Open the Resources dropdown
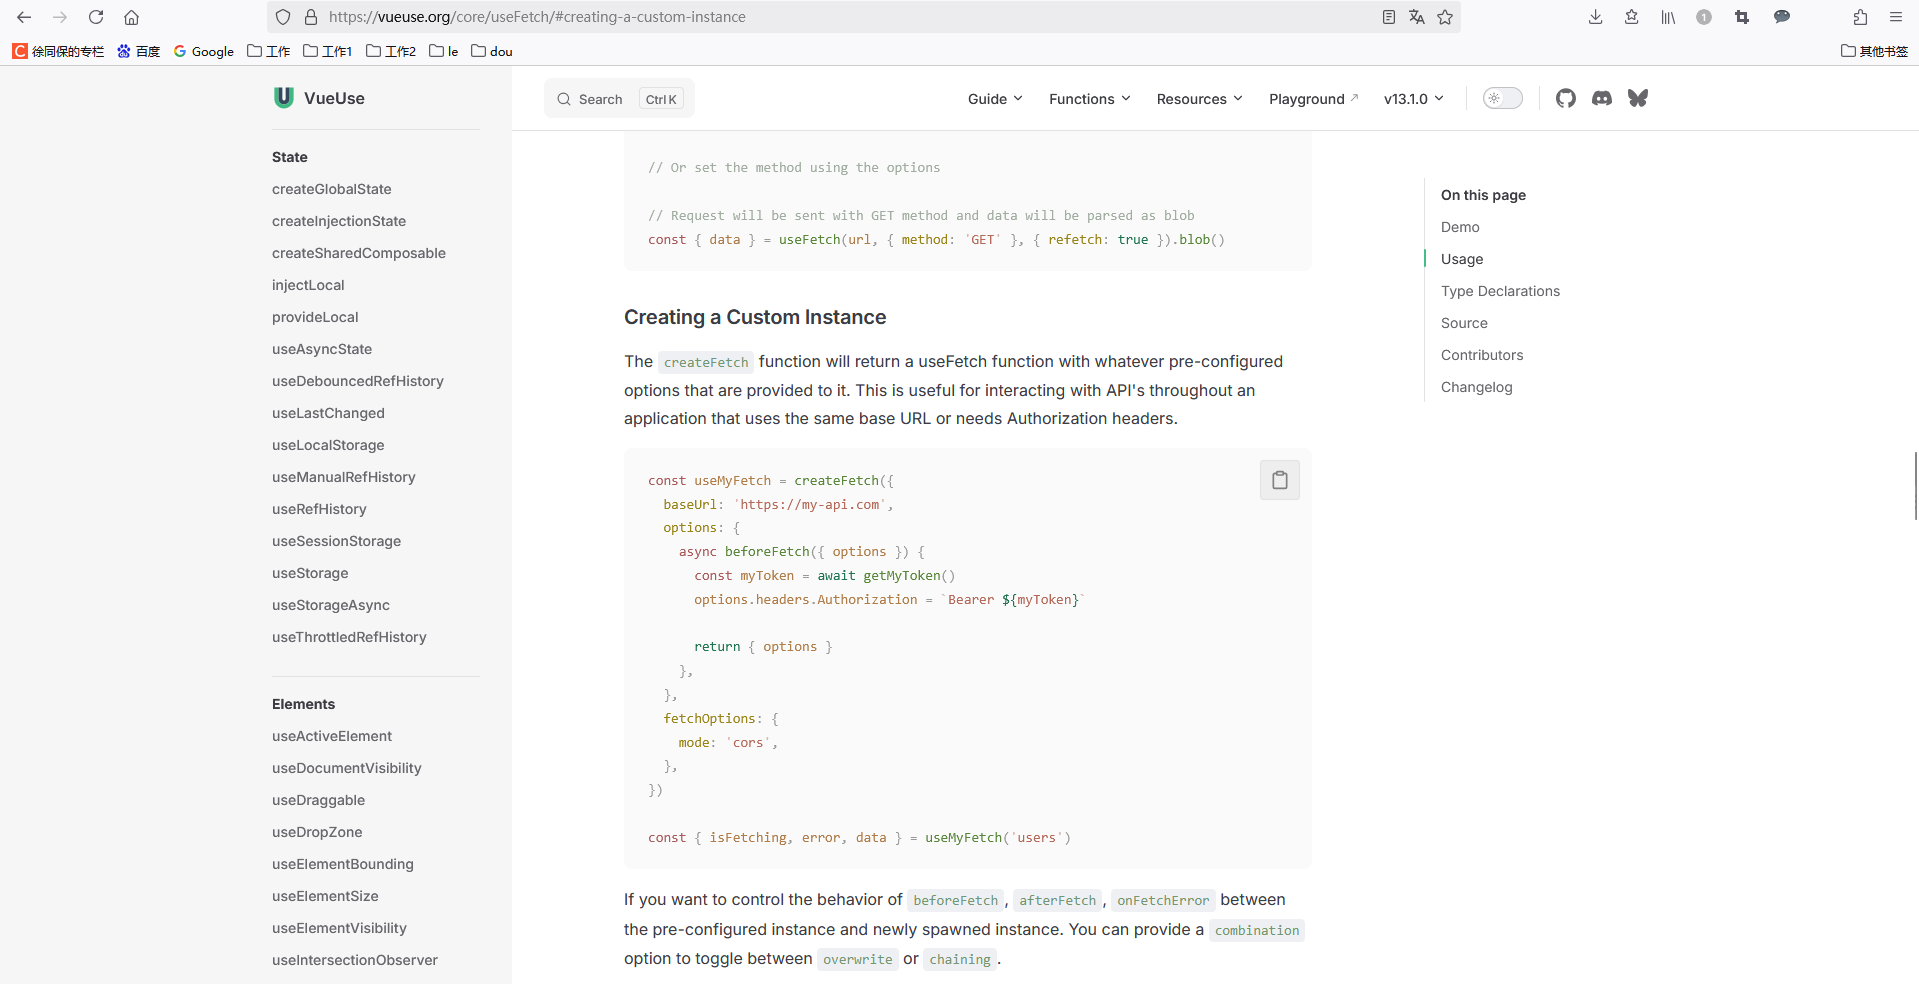Screen dimensions: 1919x984 (1198, 99)
